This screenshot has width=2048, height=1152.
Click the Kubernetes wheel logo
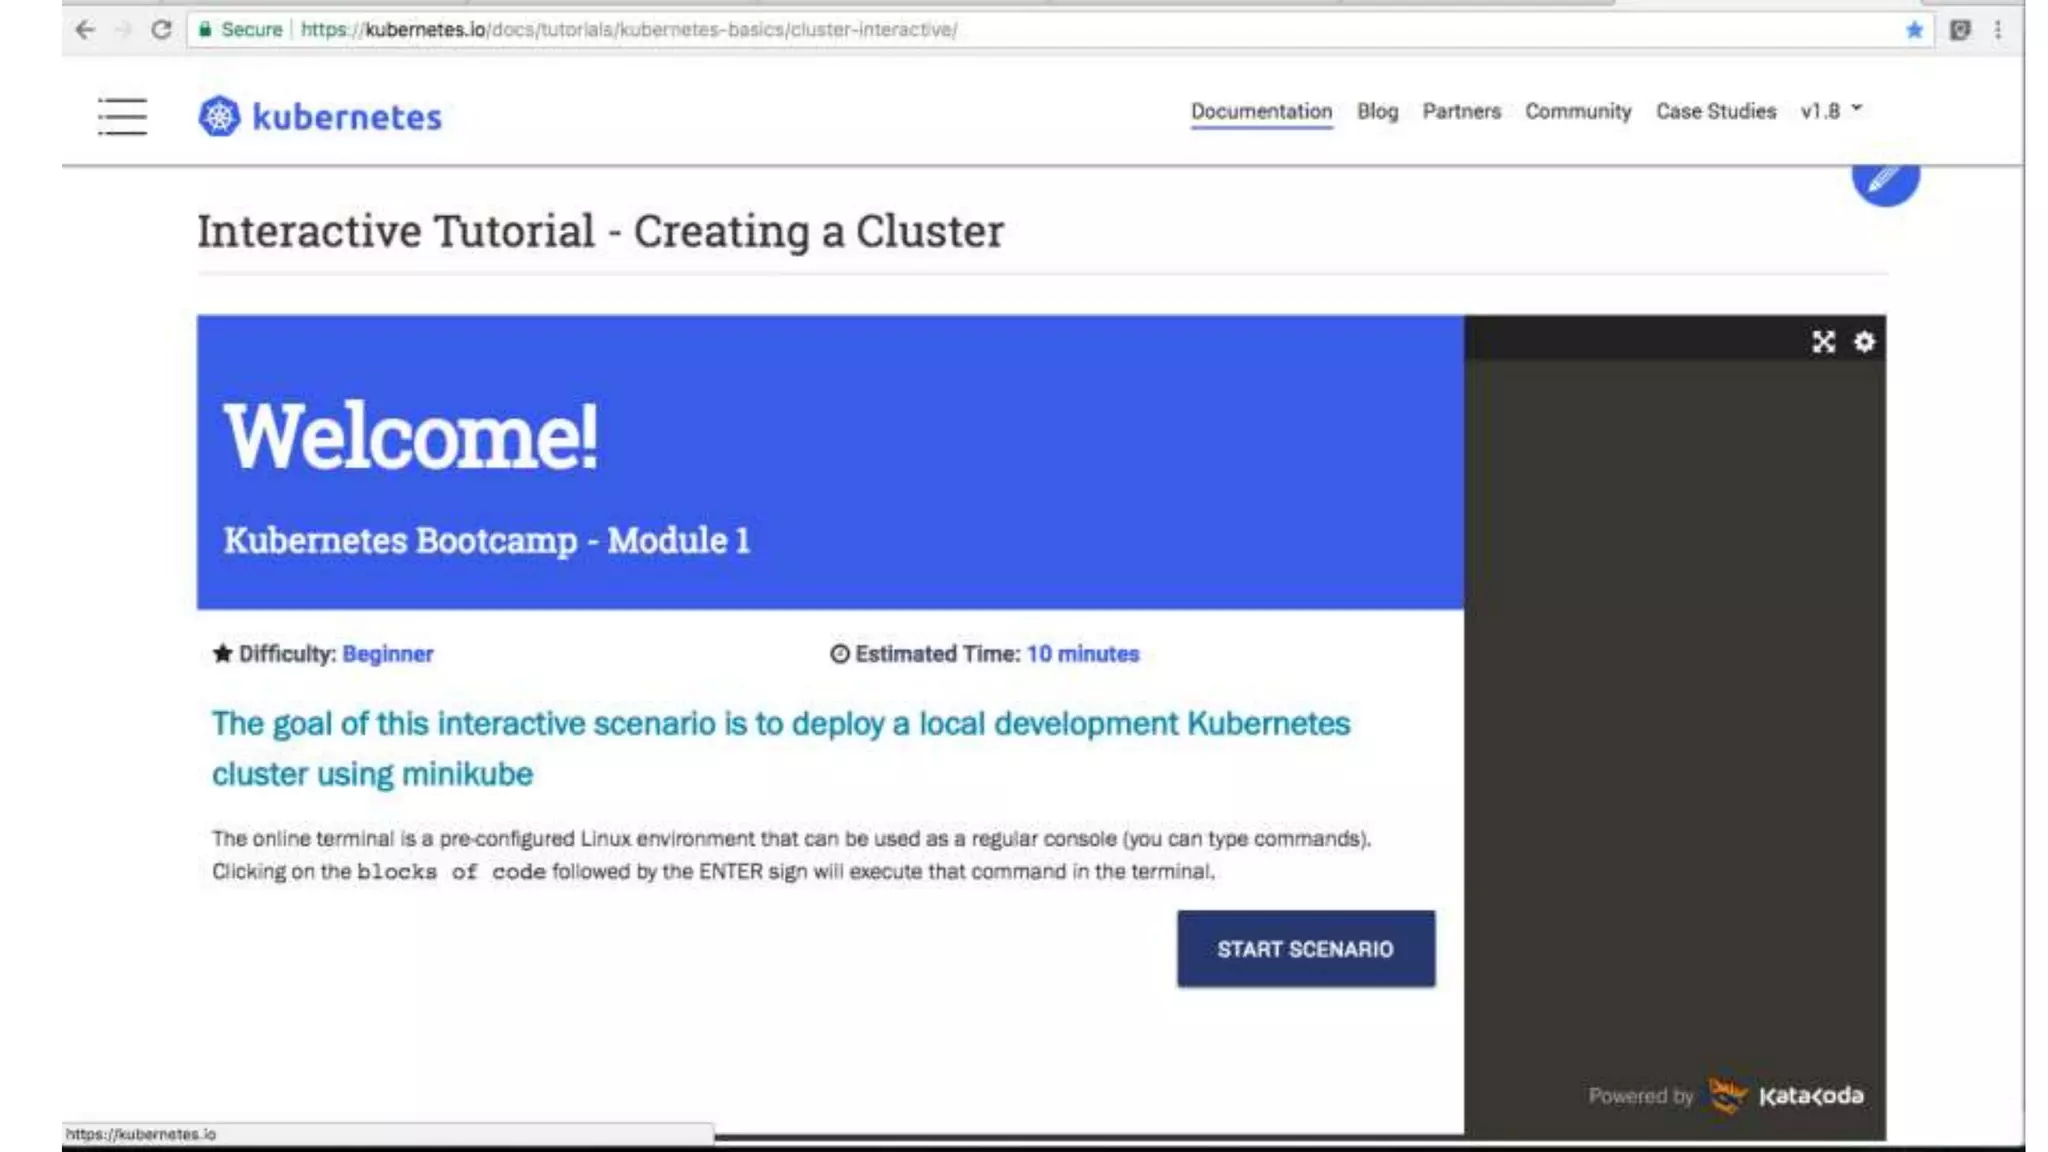point(219,116)
